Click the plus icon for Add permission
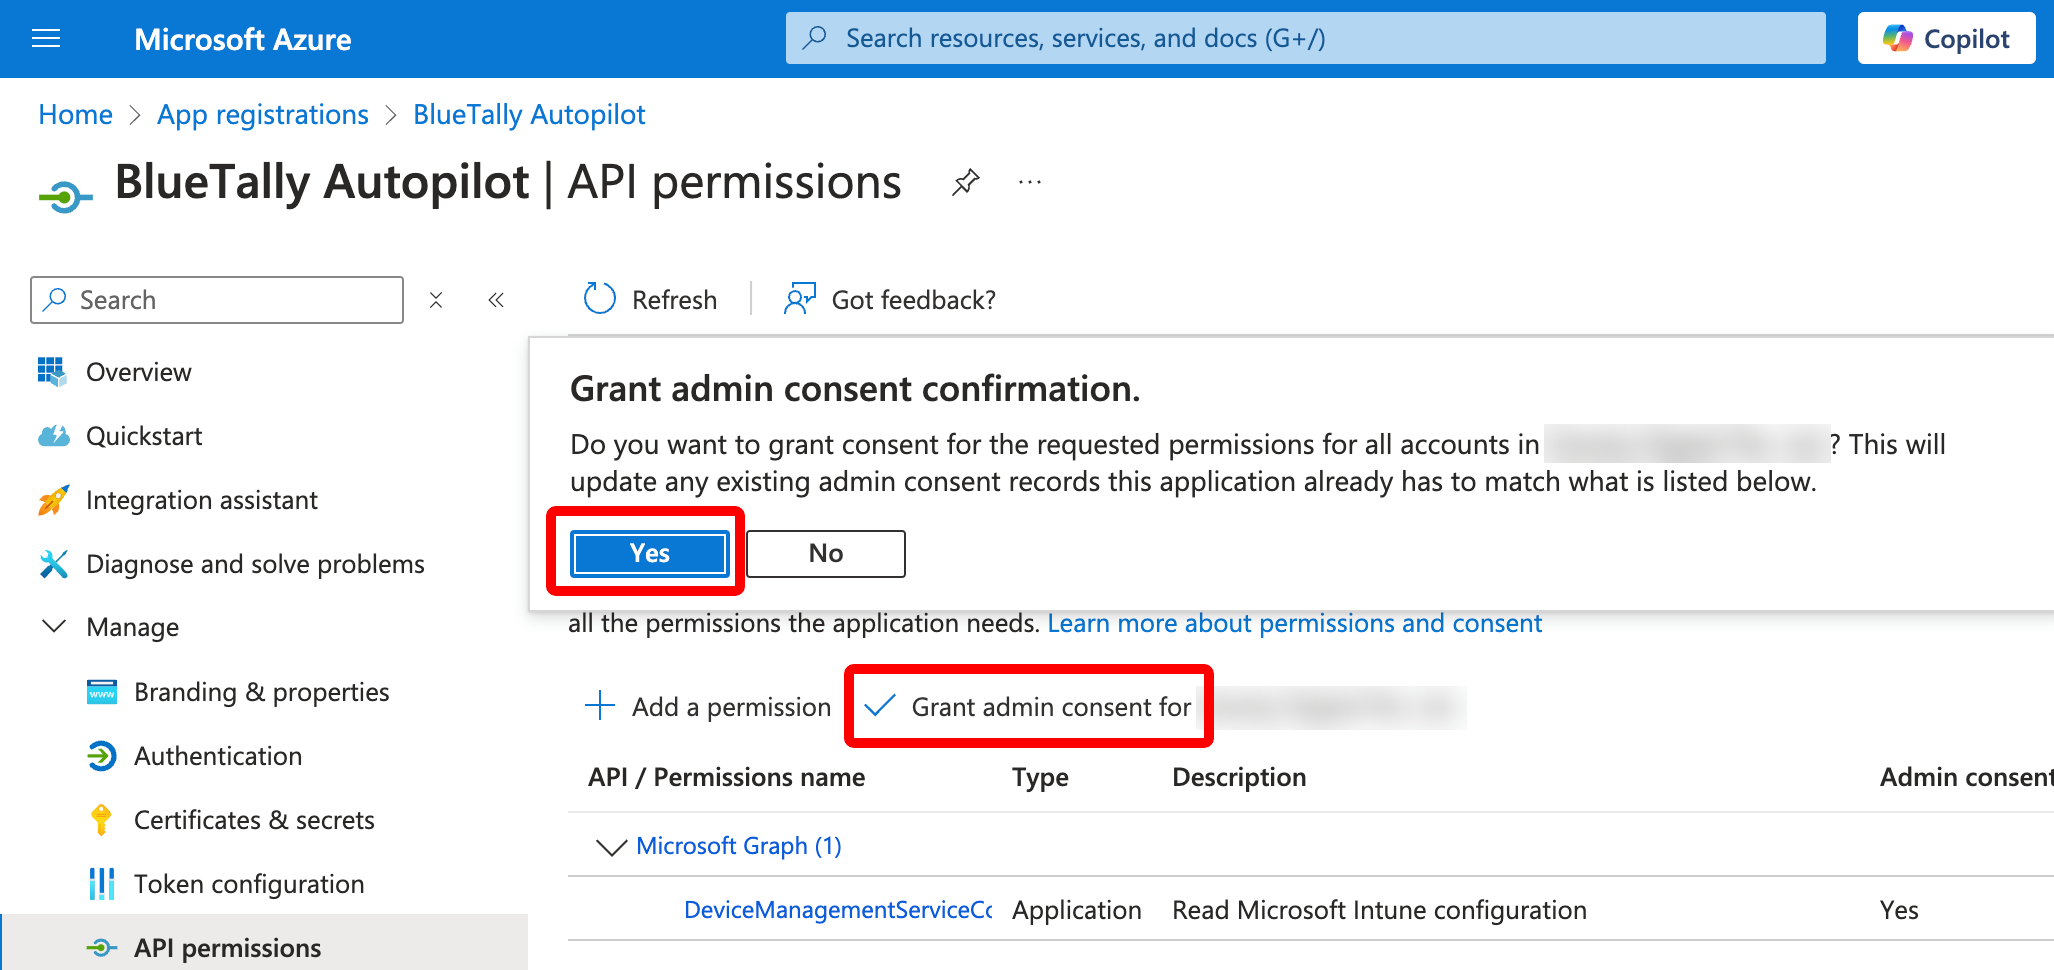 point(600,706)
